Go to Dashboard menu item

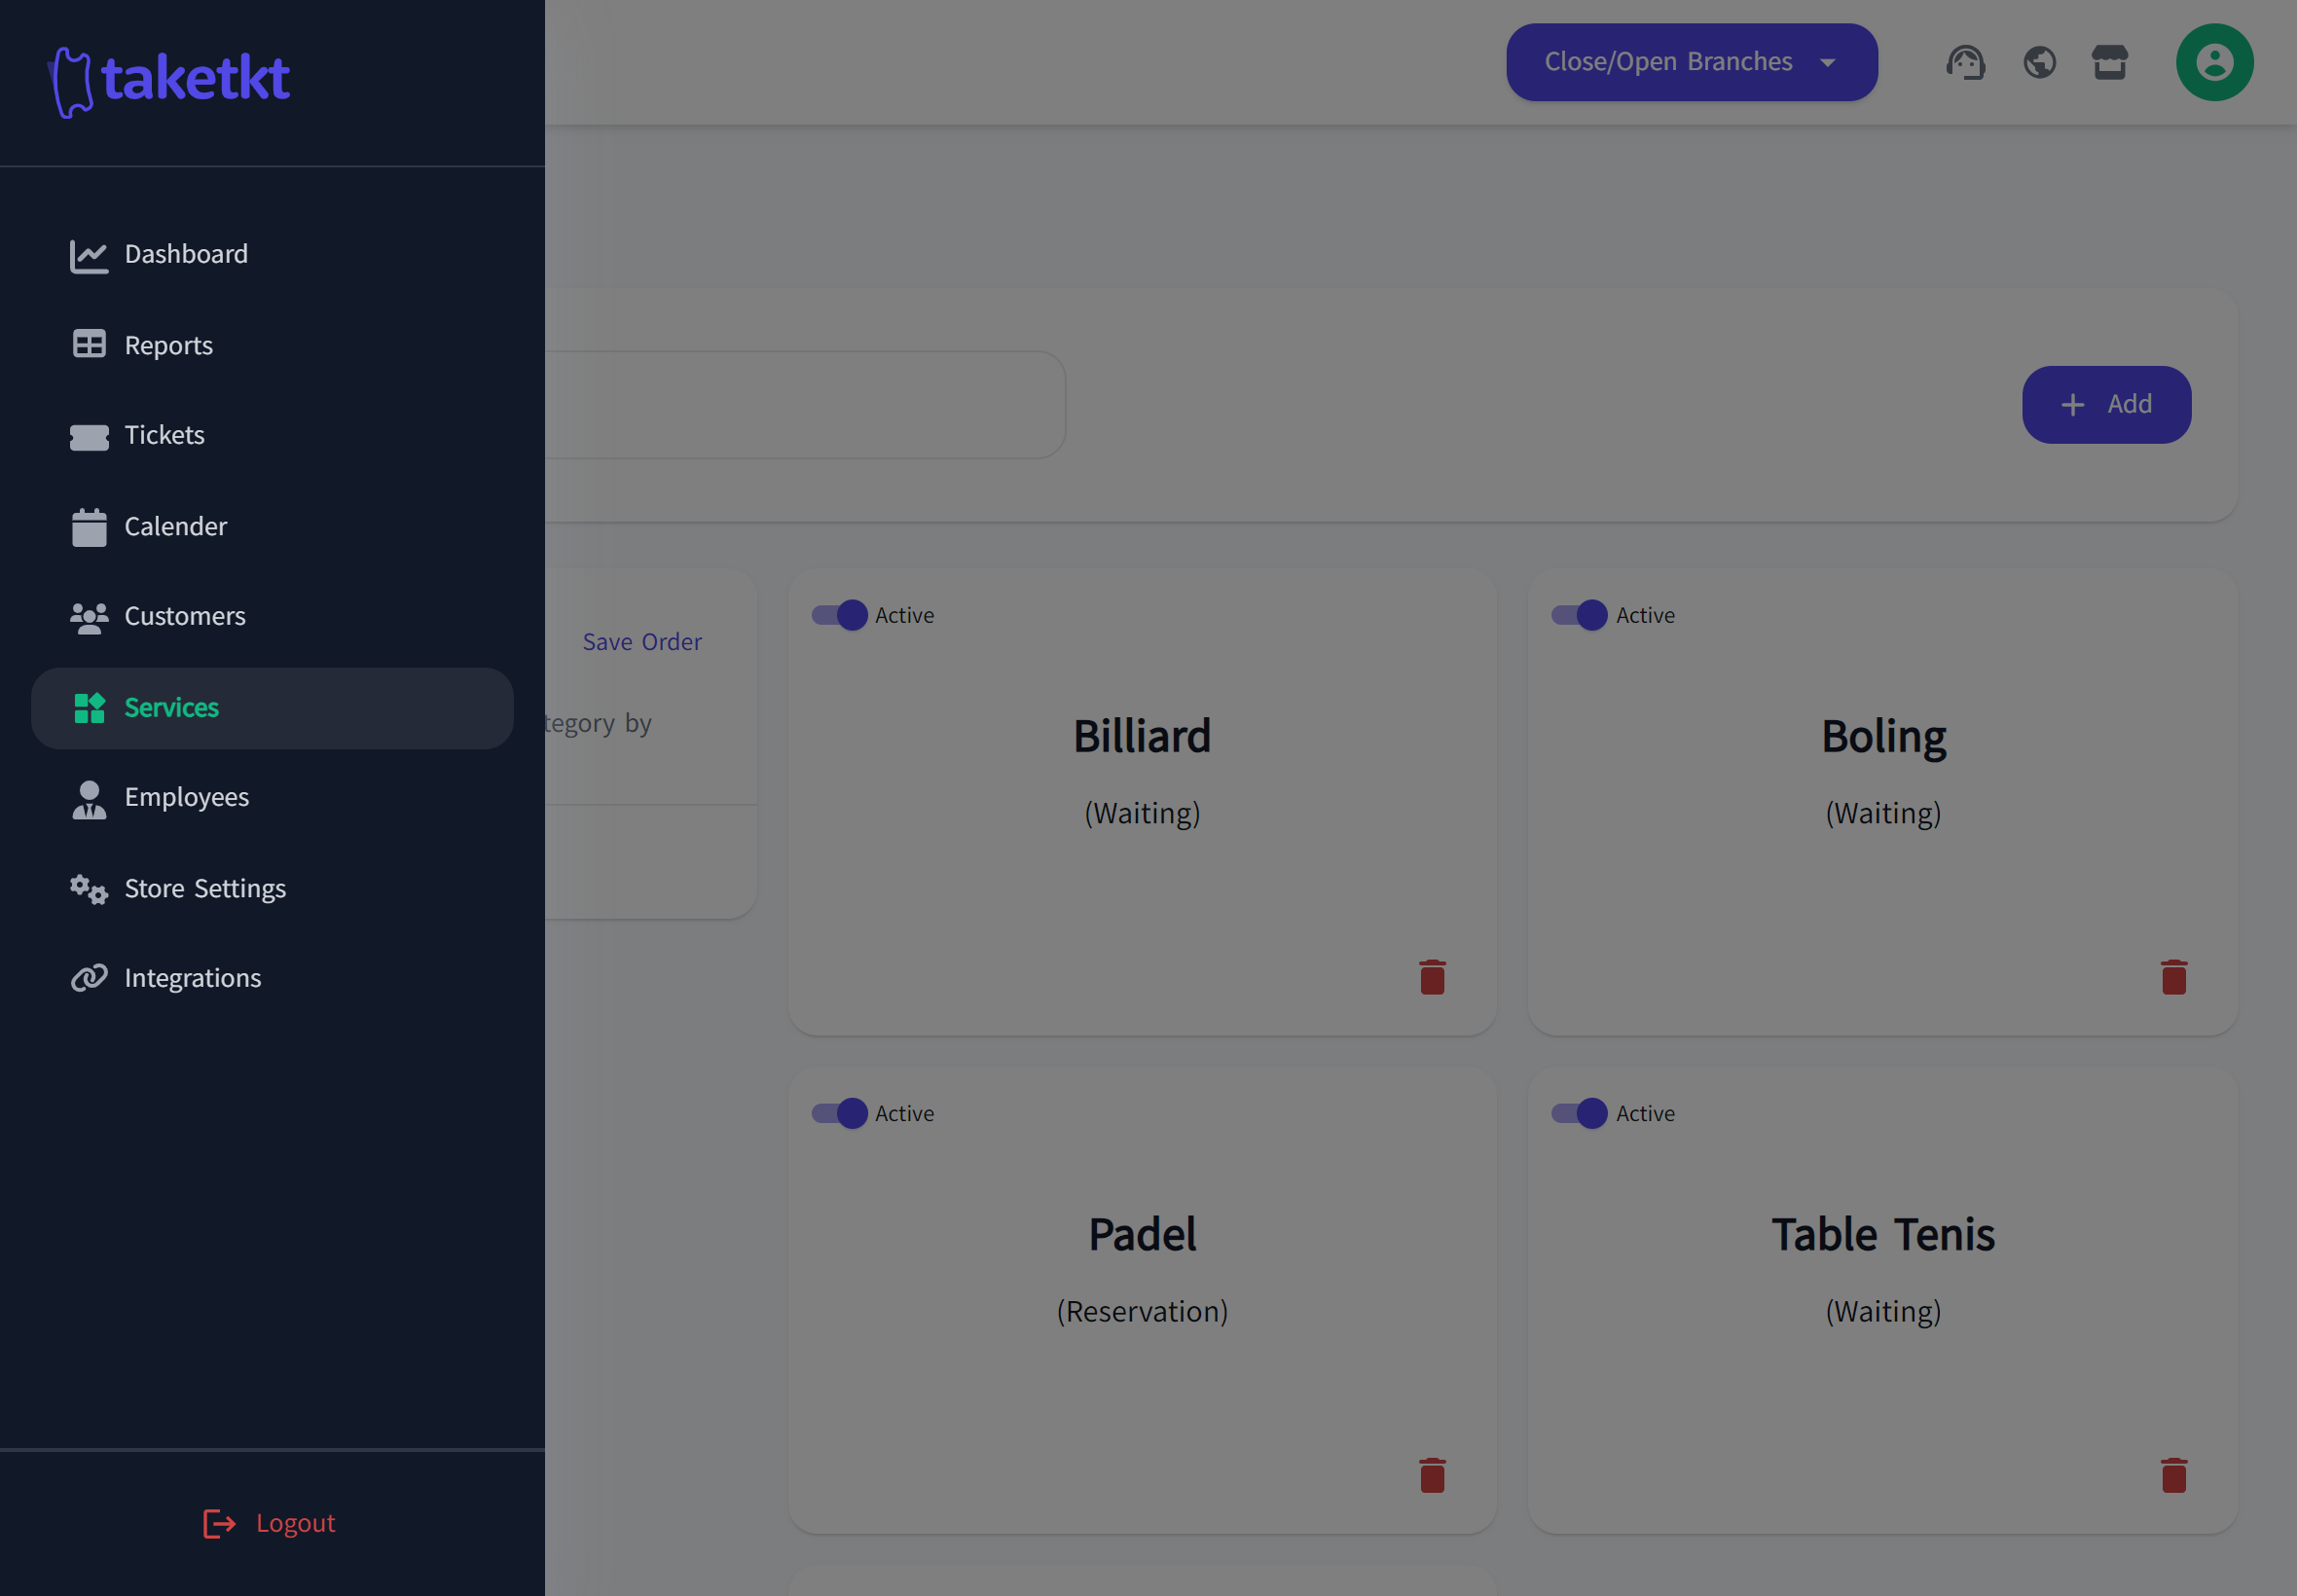coord(272,255)
